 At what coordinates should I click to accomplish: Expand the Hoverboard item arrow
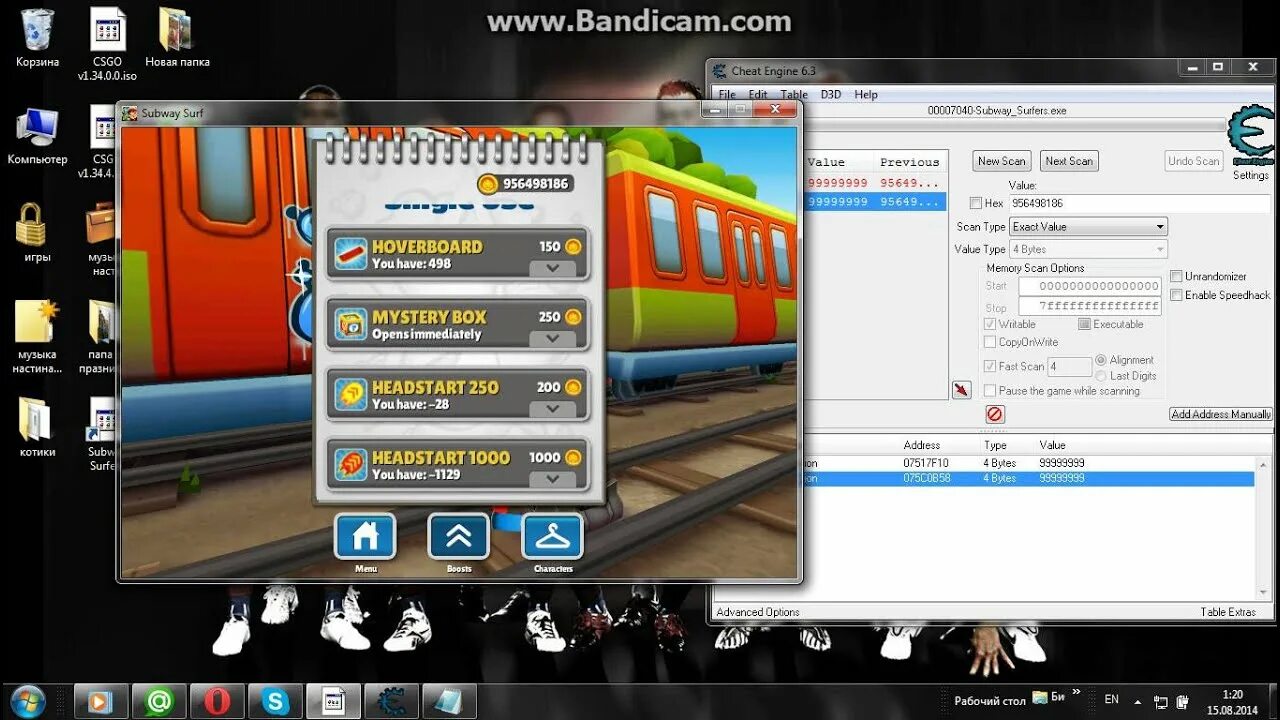553,268
